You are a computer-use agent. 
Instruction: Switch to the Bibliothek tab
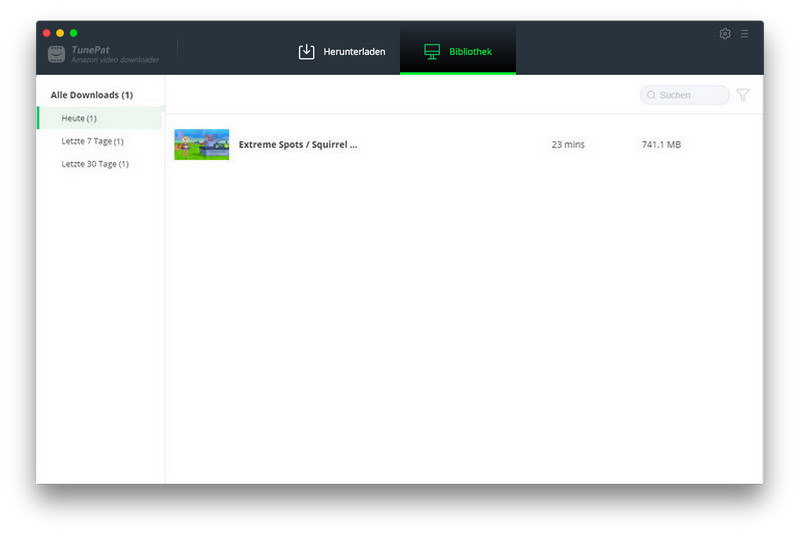click(458, 49)
